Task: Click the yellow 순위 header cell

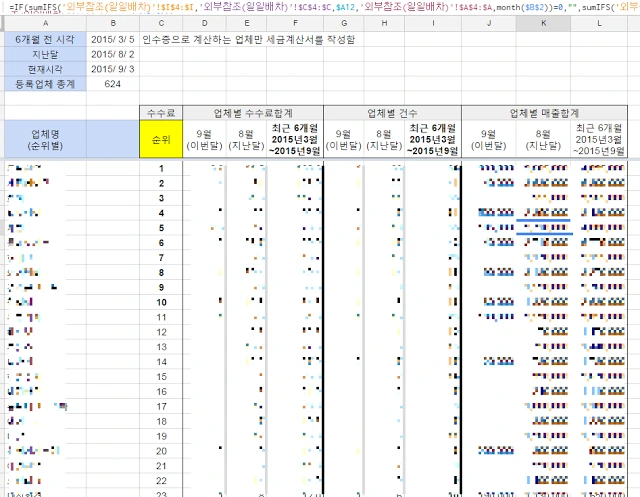Action: point(161,139)
